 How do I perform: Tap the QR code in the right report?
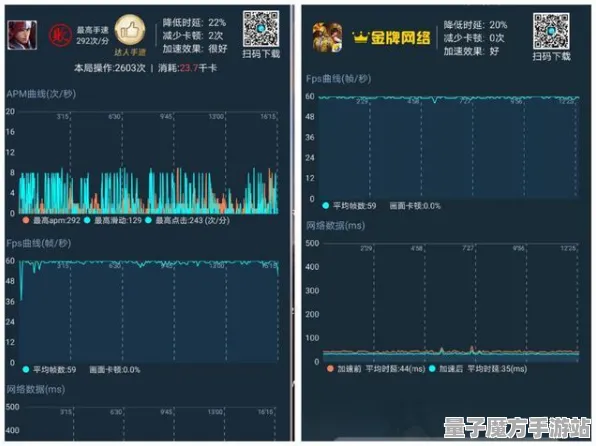[x=551, y=31]
